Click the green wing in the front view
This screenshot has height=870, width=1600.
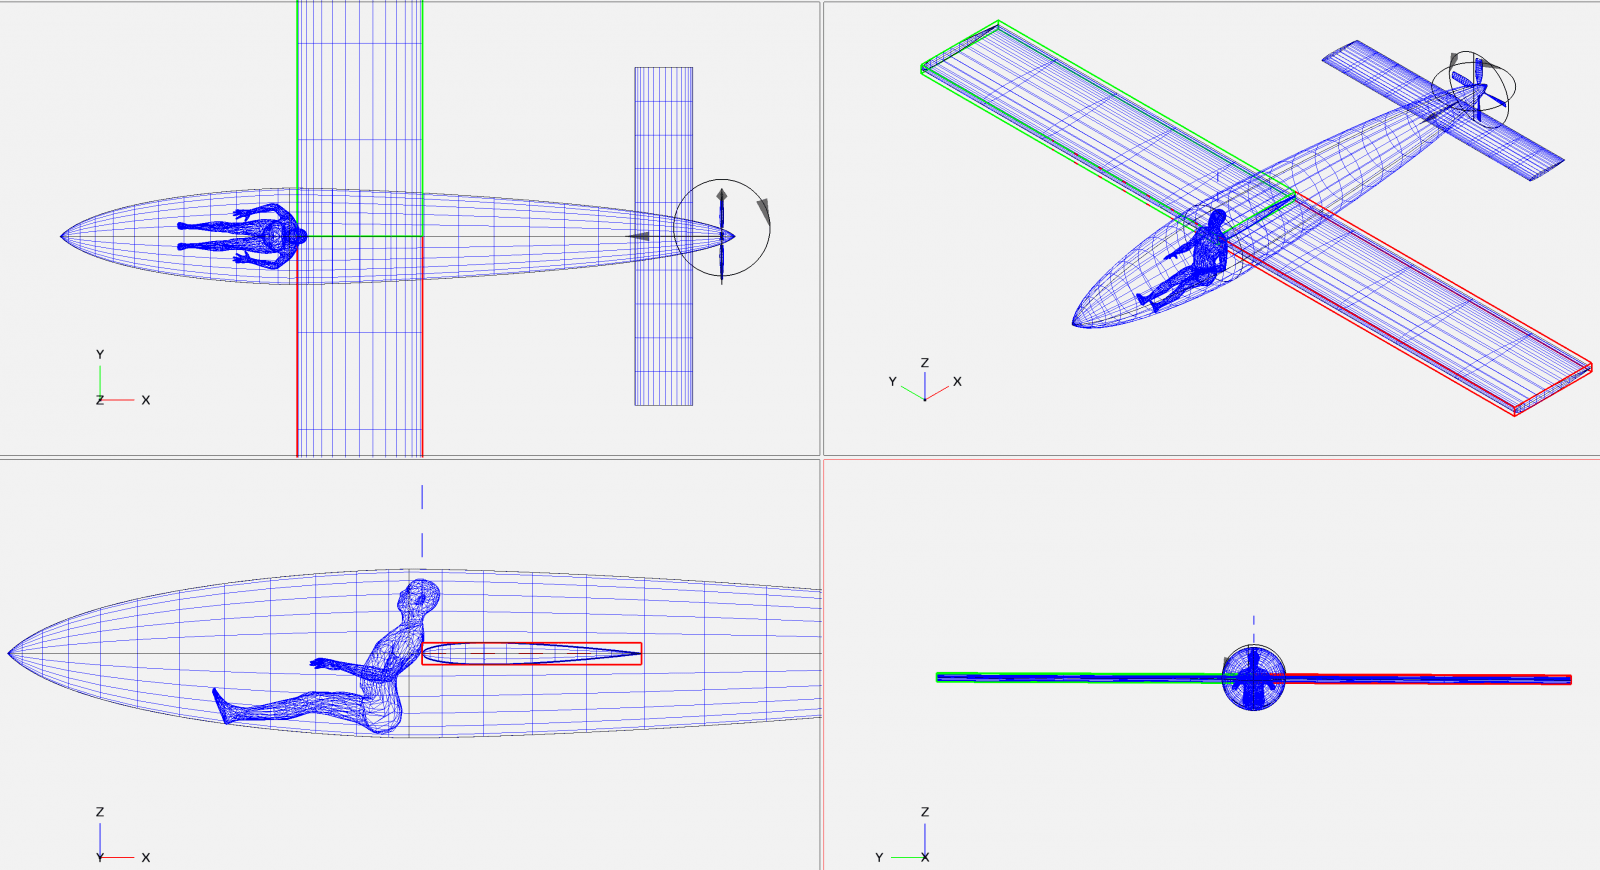(x=1080, y=677)
